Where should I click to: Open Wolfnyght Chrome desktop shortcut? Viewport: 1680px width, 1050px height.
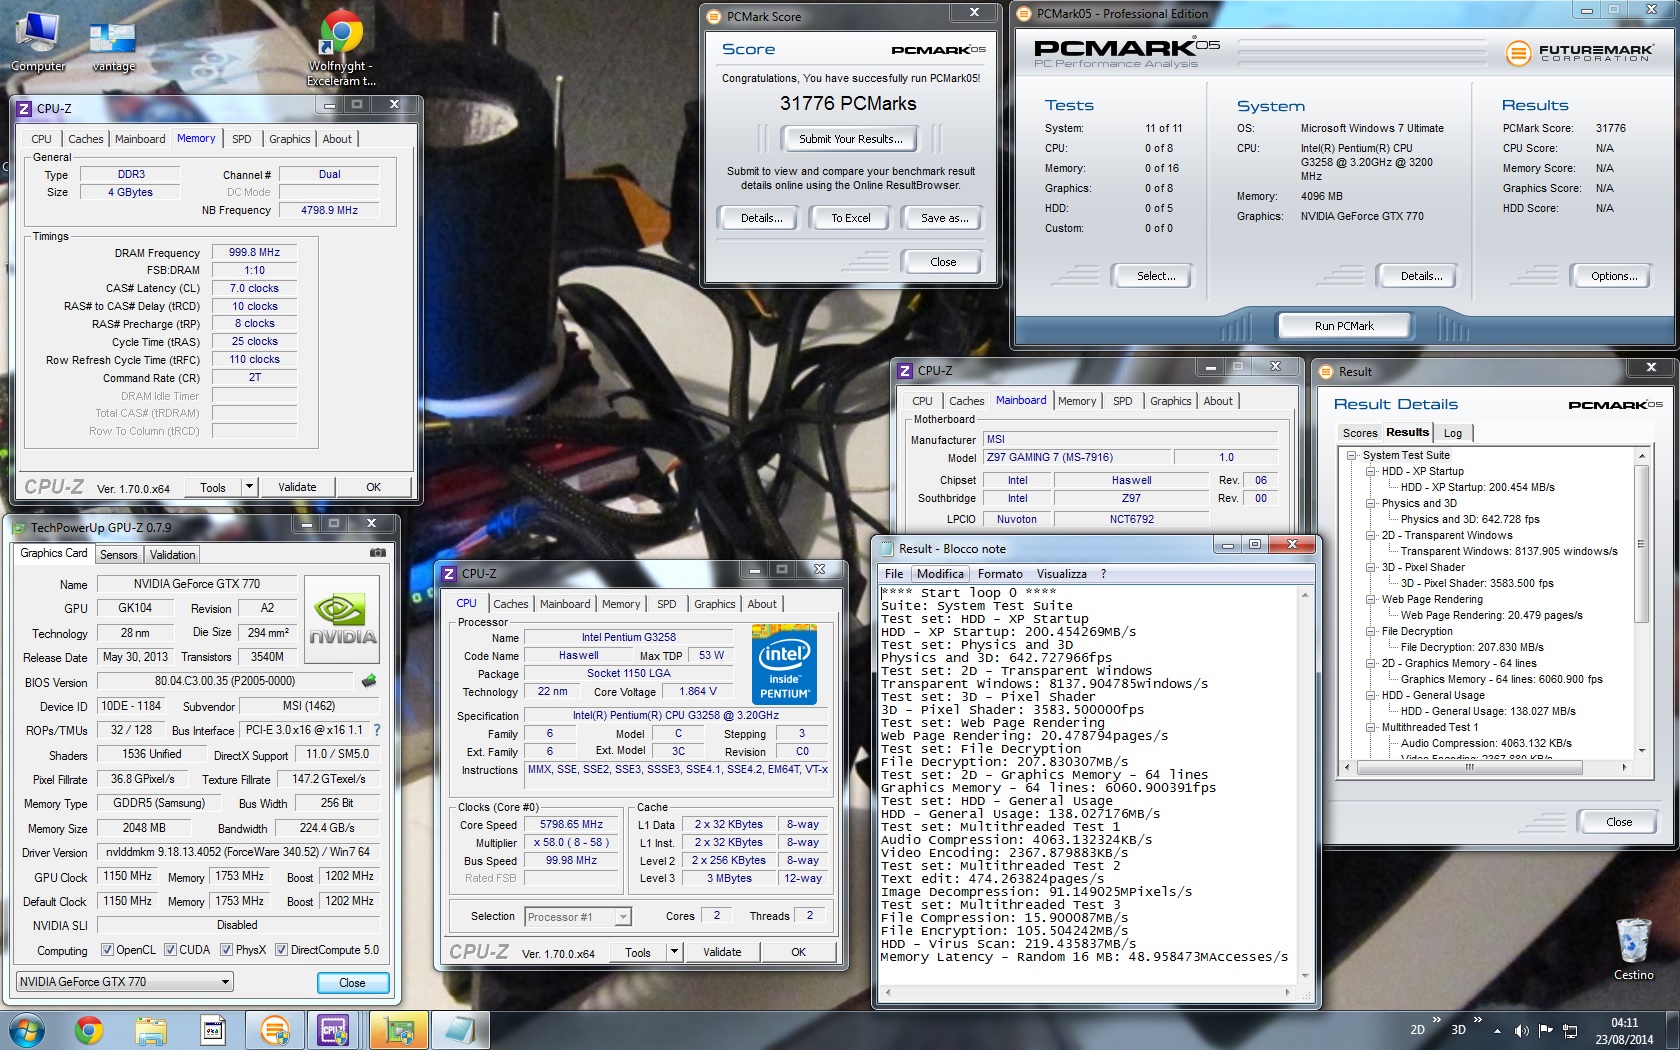coord(342,48)
